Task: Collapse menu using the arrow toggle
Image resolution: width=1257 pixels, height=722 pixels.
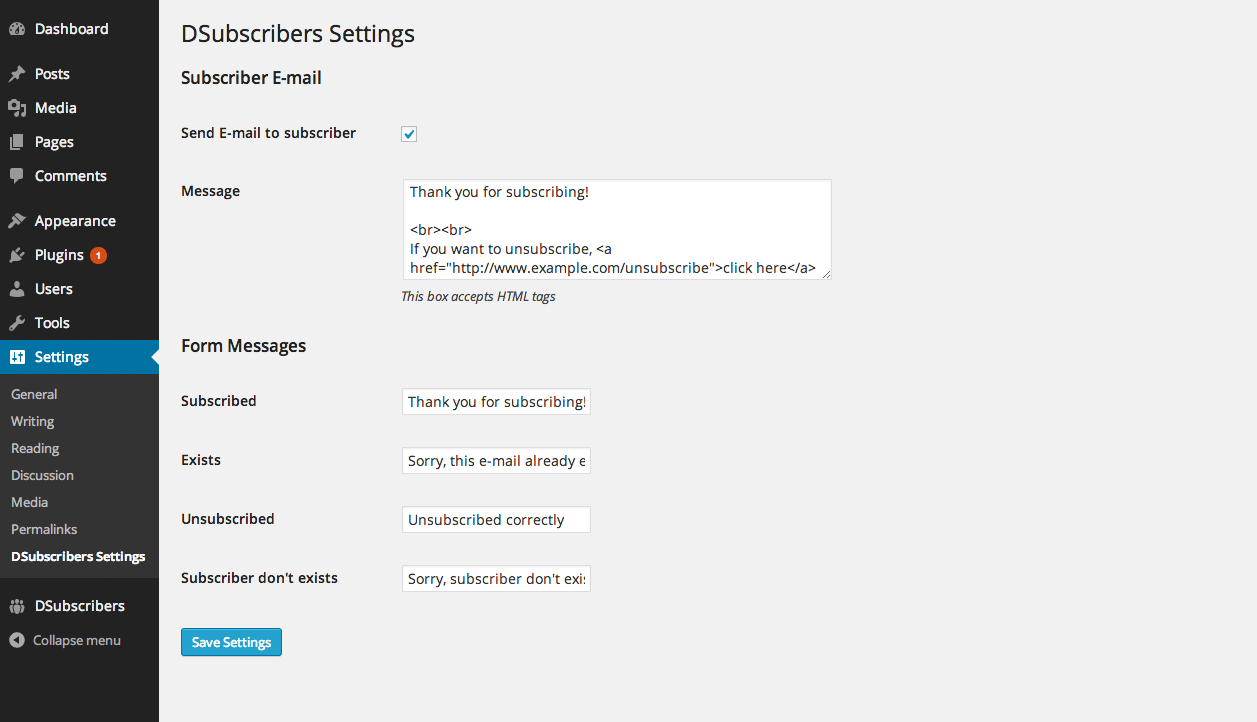Action: (17, 640)
